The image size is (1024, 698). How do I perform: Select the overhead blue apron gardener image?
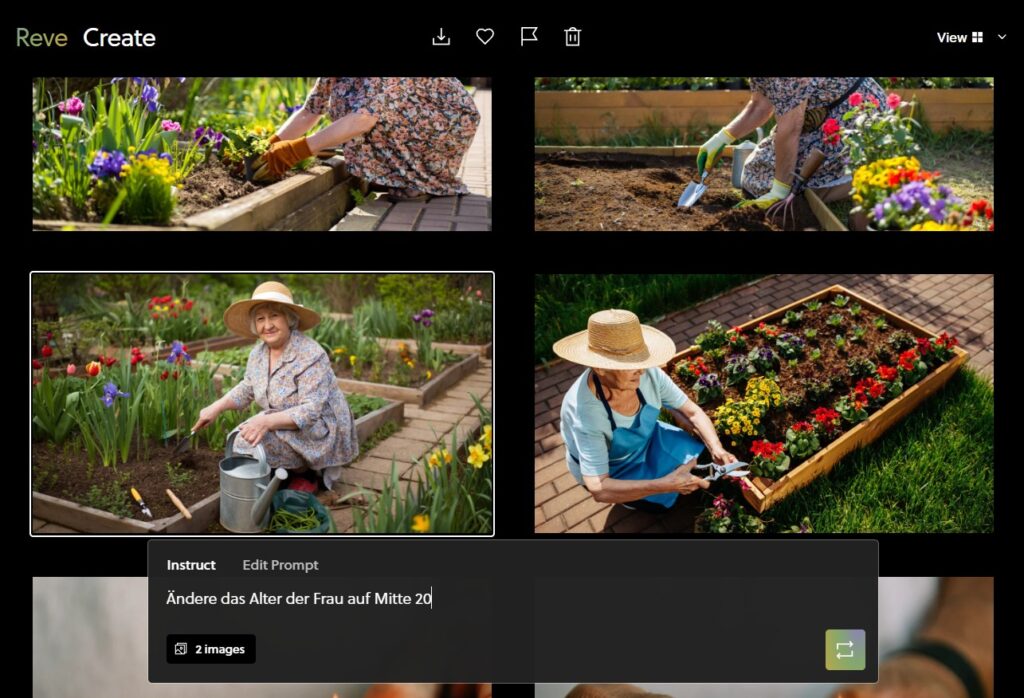coord(764,404)
